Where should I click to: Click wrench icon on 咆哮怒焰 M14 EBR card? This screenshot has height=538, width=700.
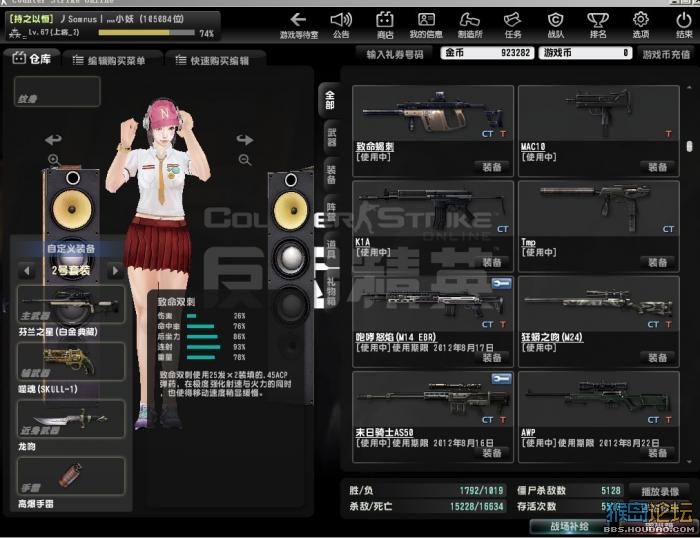[x=501, y=283]
